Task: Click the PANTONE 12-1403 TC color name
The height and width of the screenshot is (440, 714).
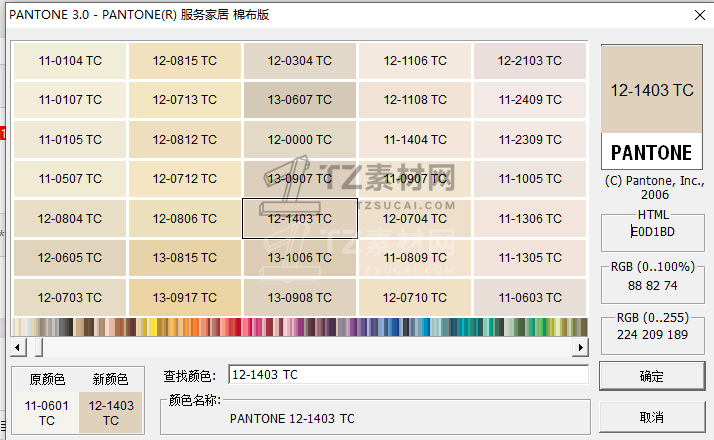Action: coord(292,419)
